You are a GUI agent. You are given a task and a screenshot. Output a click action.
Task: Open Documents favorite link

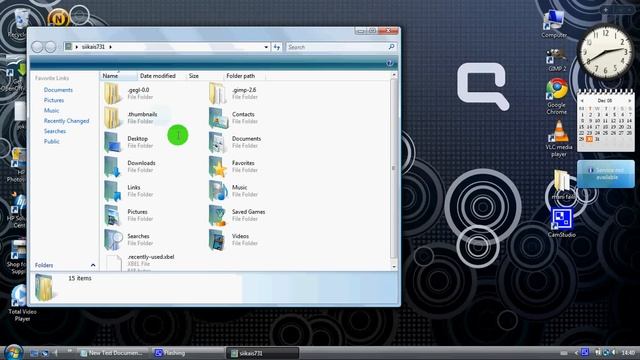pyautogui.click(x=58, y=90)
